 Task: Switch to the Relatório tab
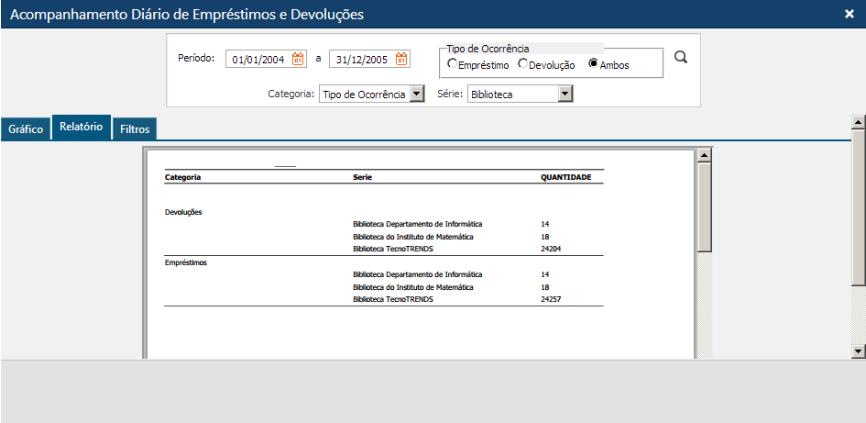(81, 128)
